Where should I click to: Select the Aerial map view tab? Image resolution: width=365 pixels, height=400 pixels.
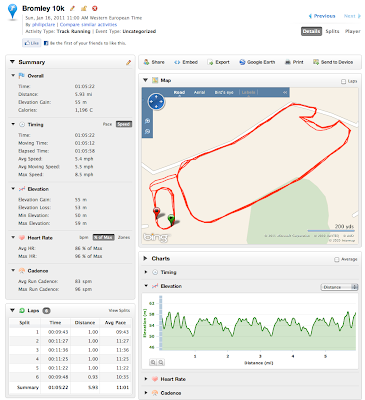199,92
